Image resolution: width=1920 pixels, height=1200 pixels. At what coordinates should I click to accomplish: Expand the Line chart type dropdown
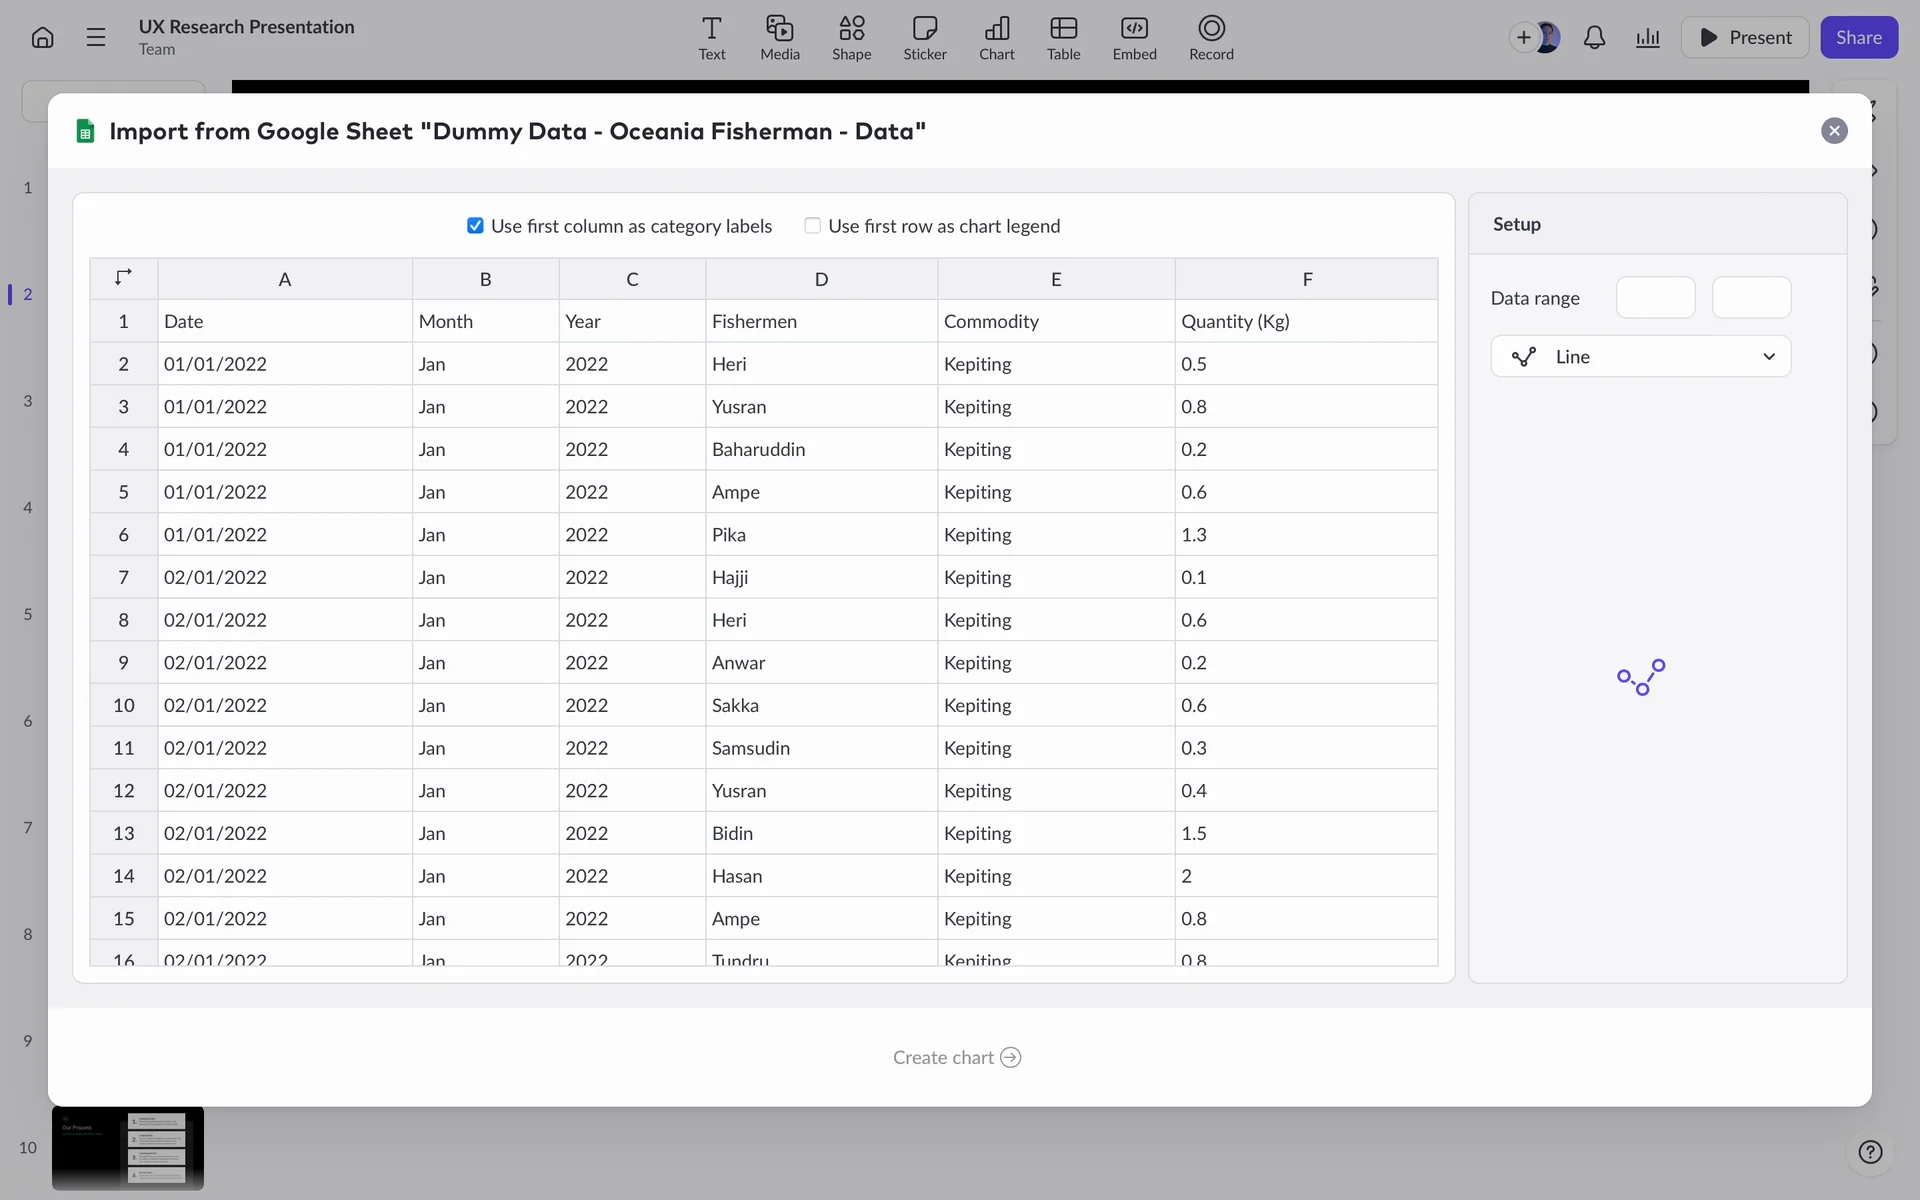click(x=1640, y=357)
